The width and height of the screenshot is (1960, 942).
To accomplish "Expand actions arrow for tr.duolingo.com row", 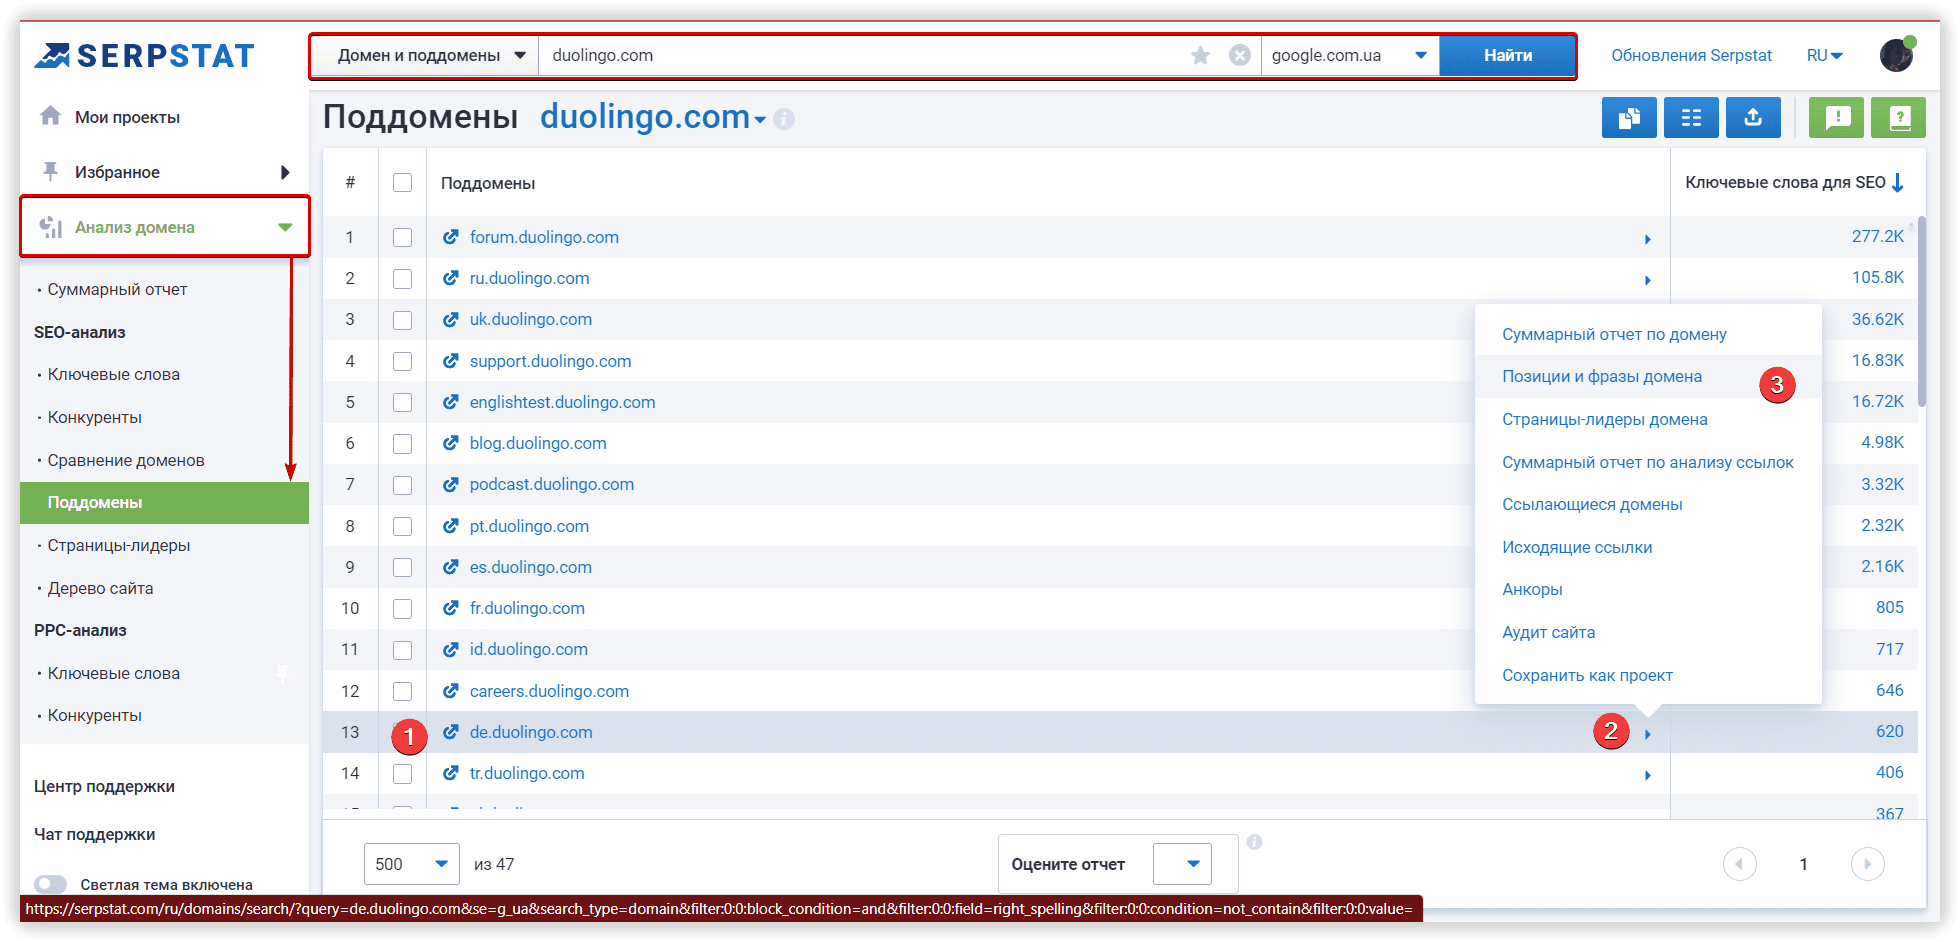I will point(1648,775).
